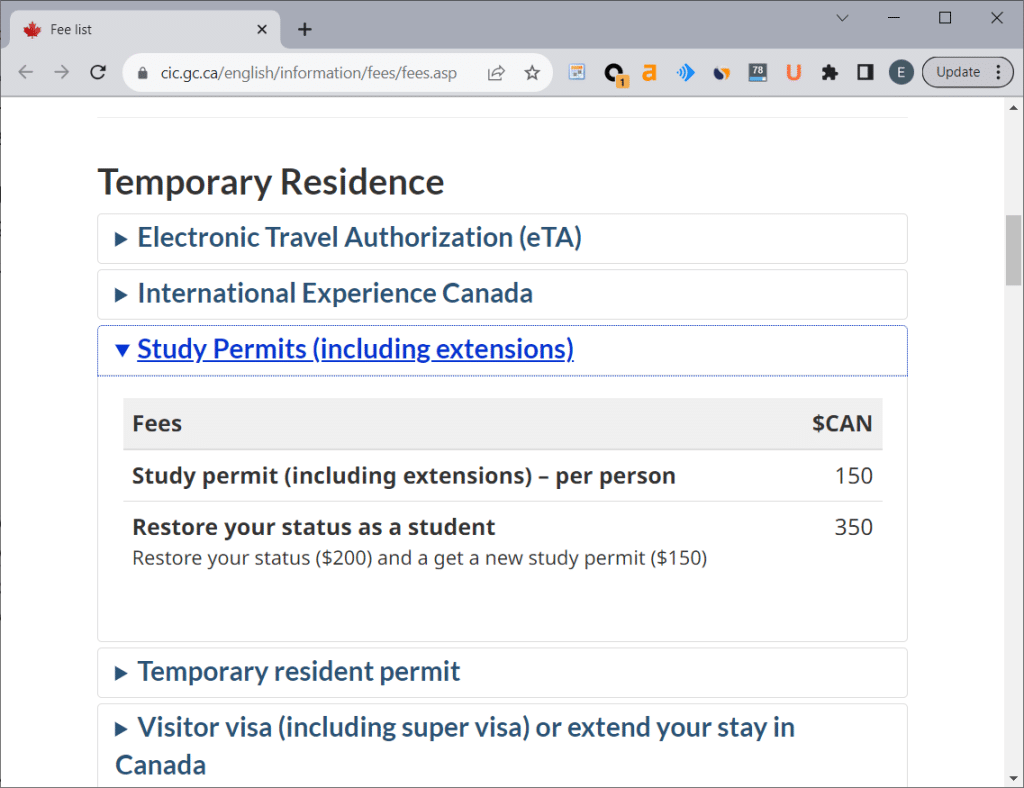Select the Fee list browser tab
Screen dimensions: 1024x788
coord(140,29)
